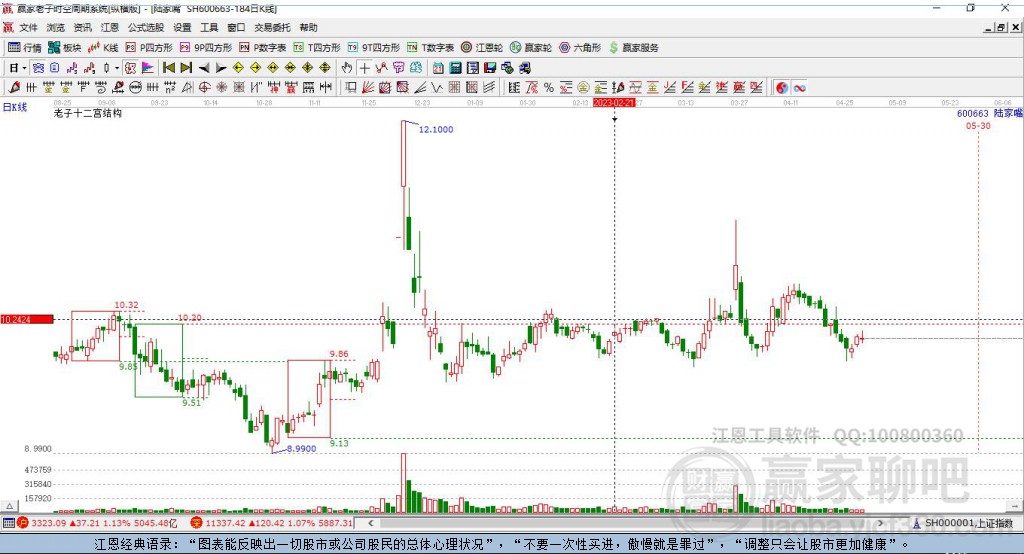The image size is (1024, 554).
Task: Click the SH000001 上证指数 status entry
Action: (963, 523)
